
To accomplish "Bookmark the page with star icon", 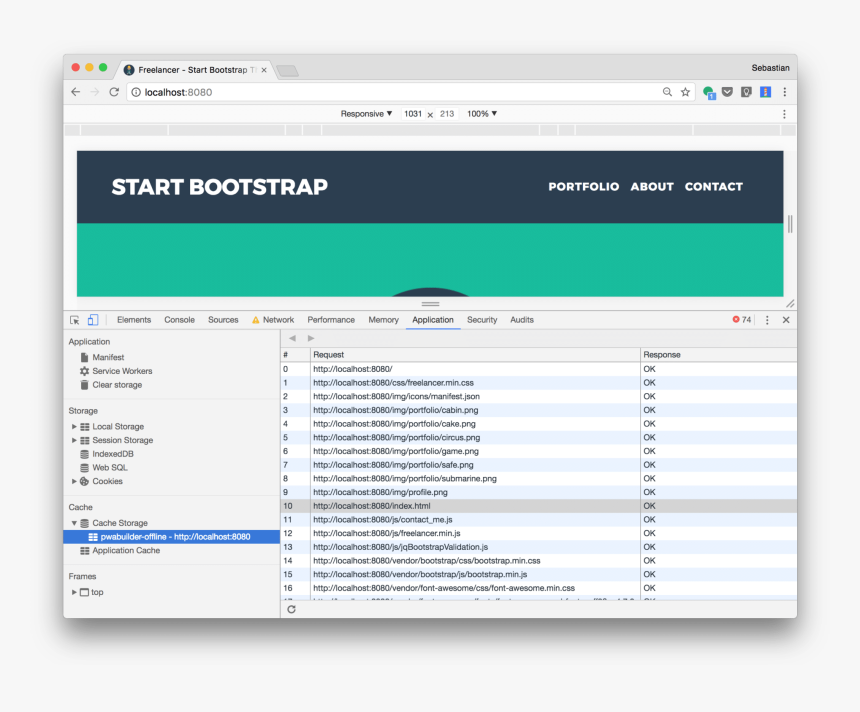I will [685, 92].
